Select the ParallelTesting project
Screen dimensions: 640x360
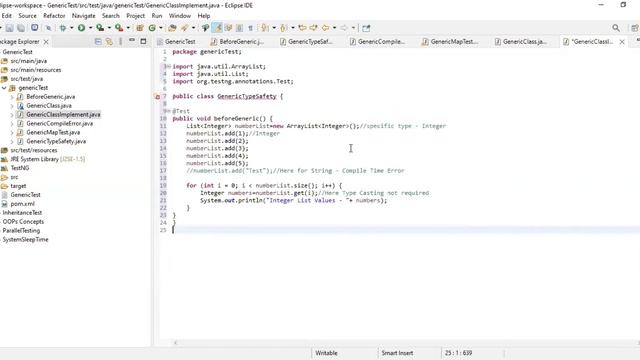(x=21, y=231)
